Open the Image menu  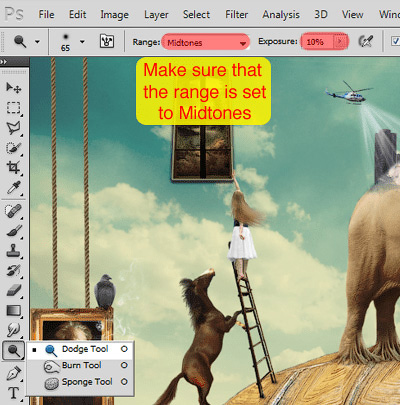(114, 15)
